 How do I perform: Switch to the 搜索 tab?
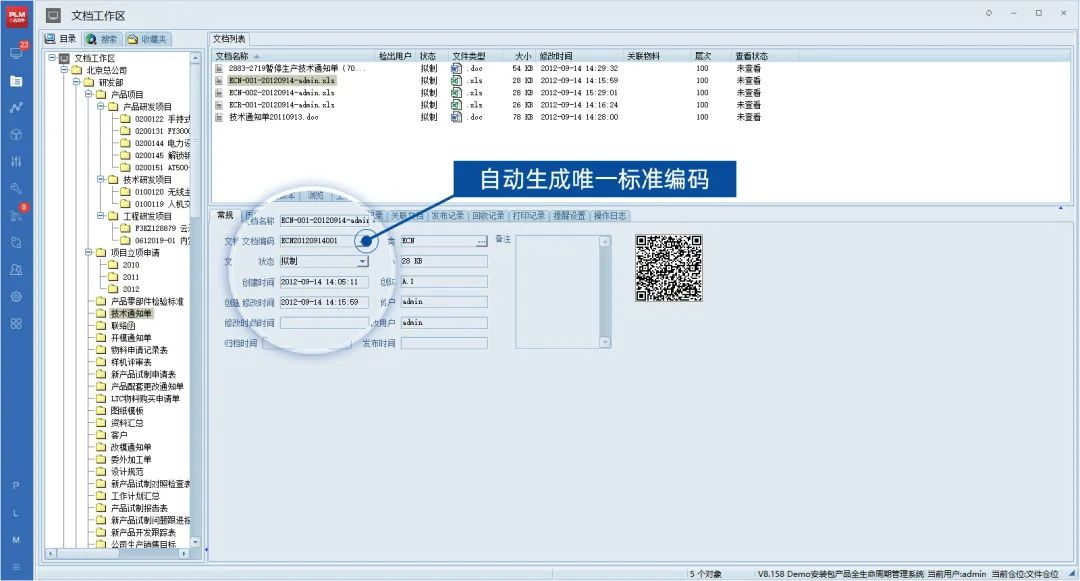tap(100, 37)
